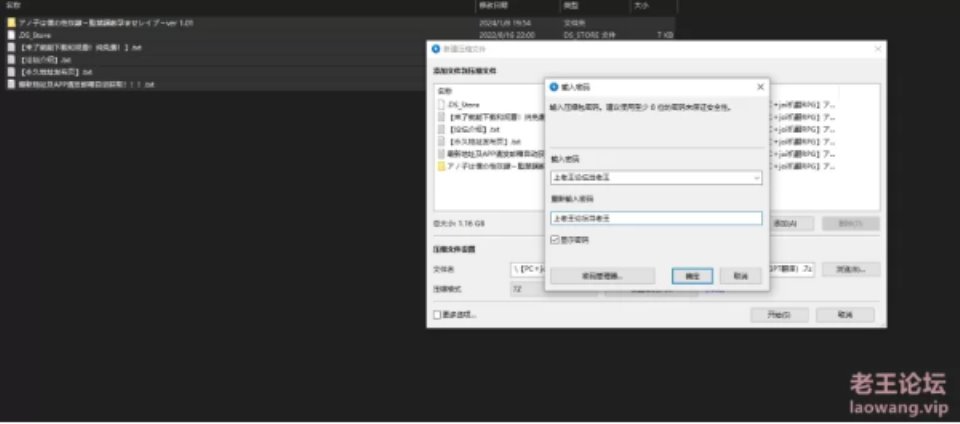Click the password dialog's blue title icon

pyautogui.click(x=554, y=87)
